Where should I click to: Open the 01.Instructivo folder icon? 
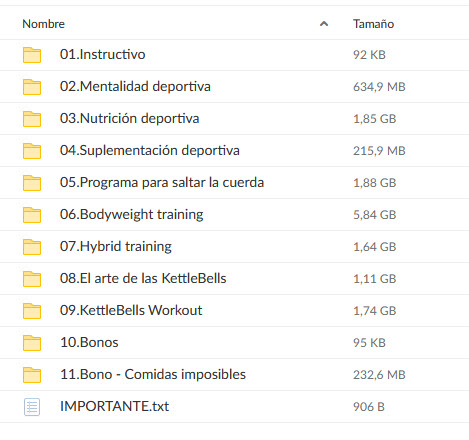tap(32, 55)
